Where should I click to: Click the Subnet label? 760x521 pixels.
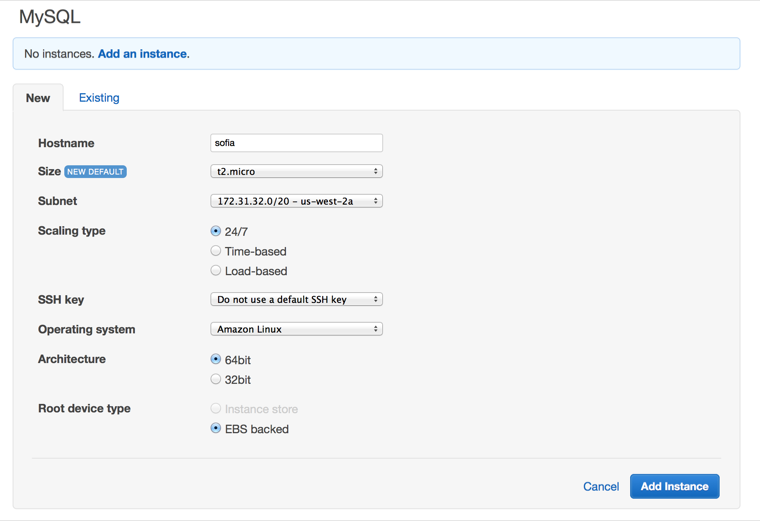(x=57, y=201)
